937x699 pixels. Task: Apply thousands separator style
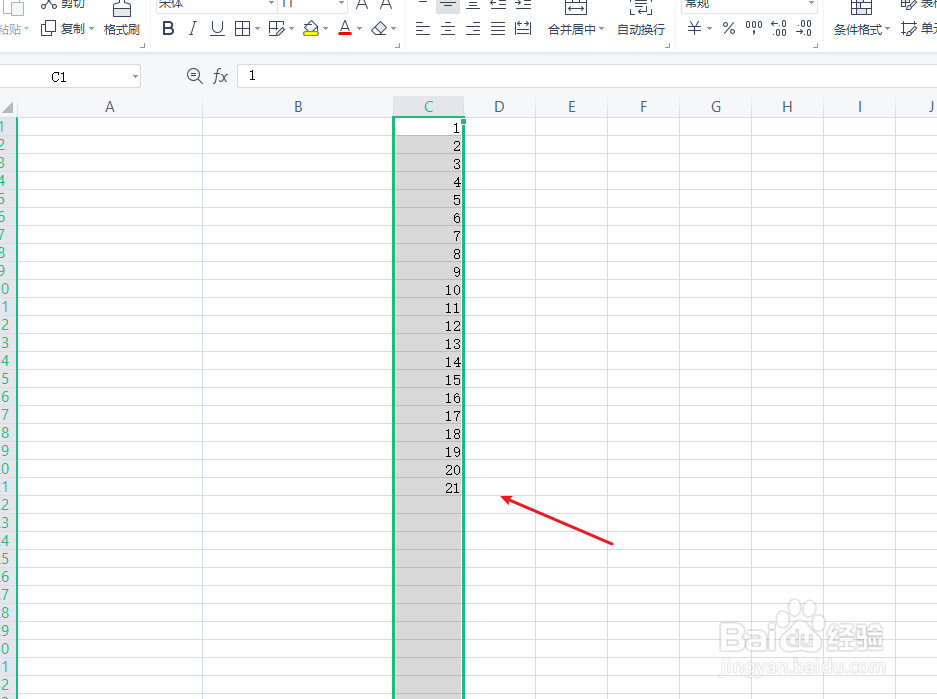[x=754, y=29]
